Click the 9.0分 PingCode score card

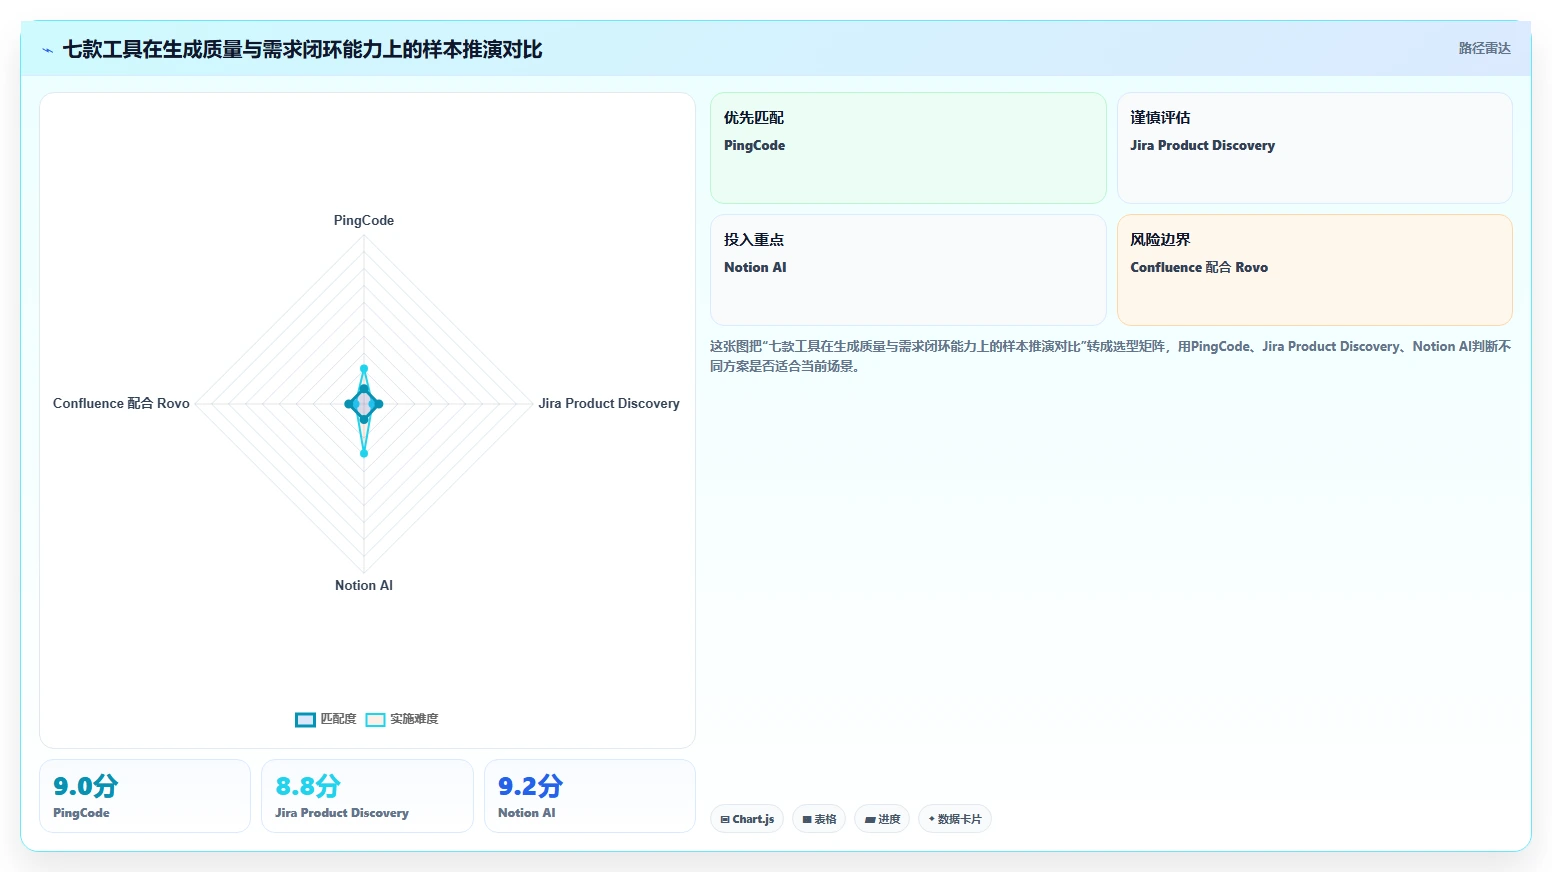click(145, 796)
